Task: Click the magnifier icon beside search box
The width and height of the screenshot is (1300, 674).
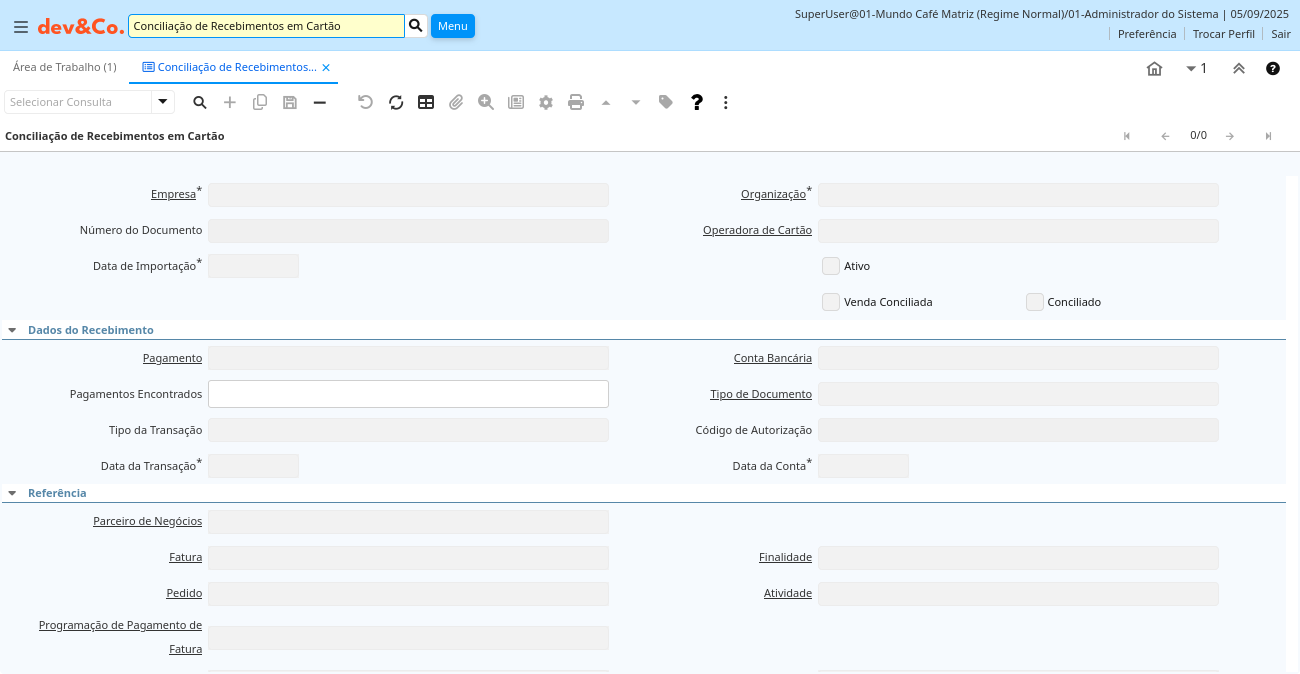Action: (417, 26)
